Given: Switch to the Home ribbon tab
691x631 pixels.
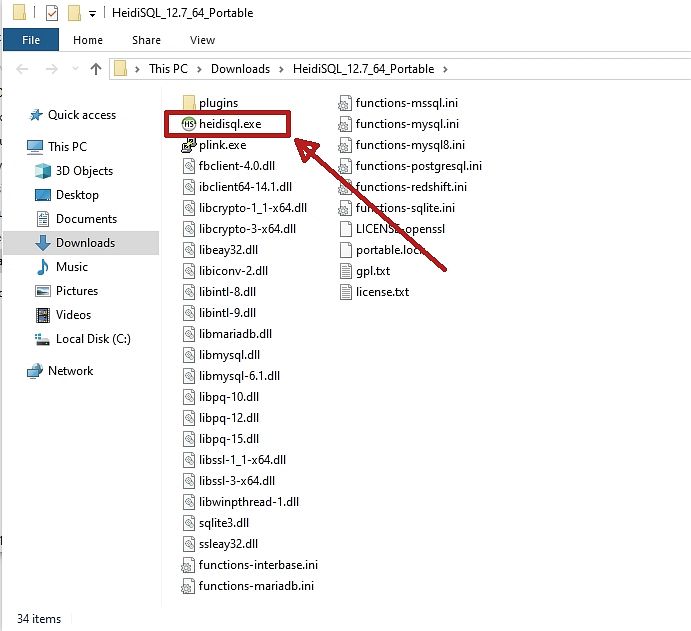Looking at the screenshot, I should (88, 40).
